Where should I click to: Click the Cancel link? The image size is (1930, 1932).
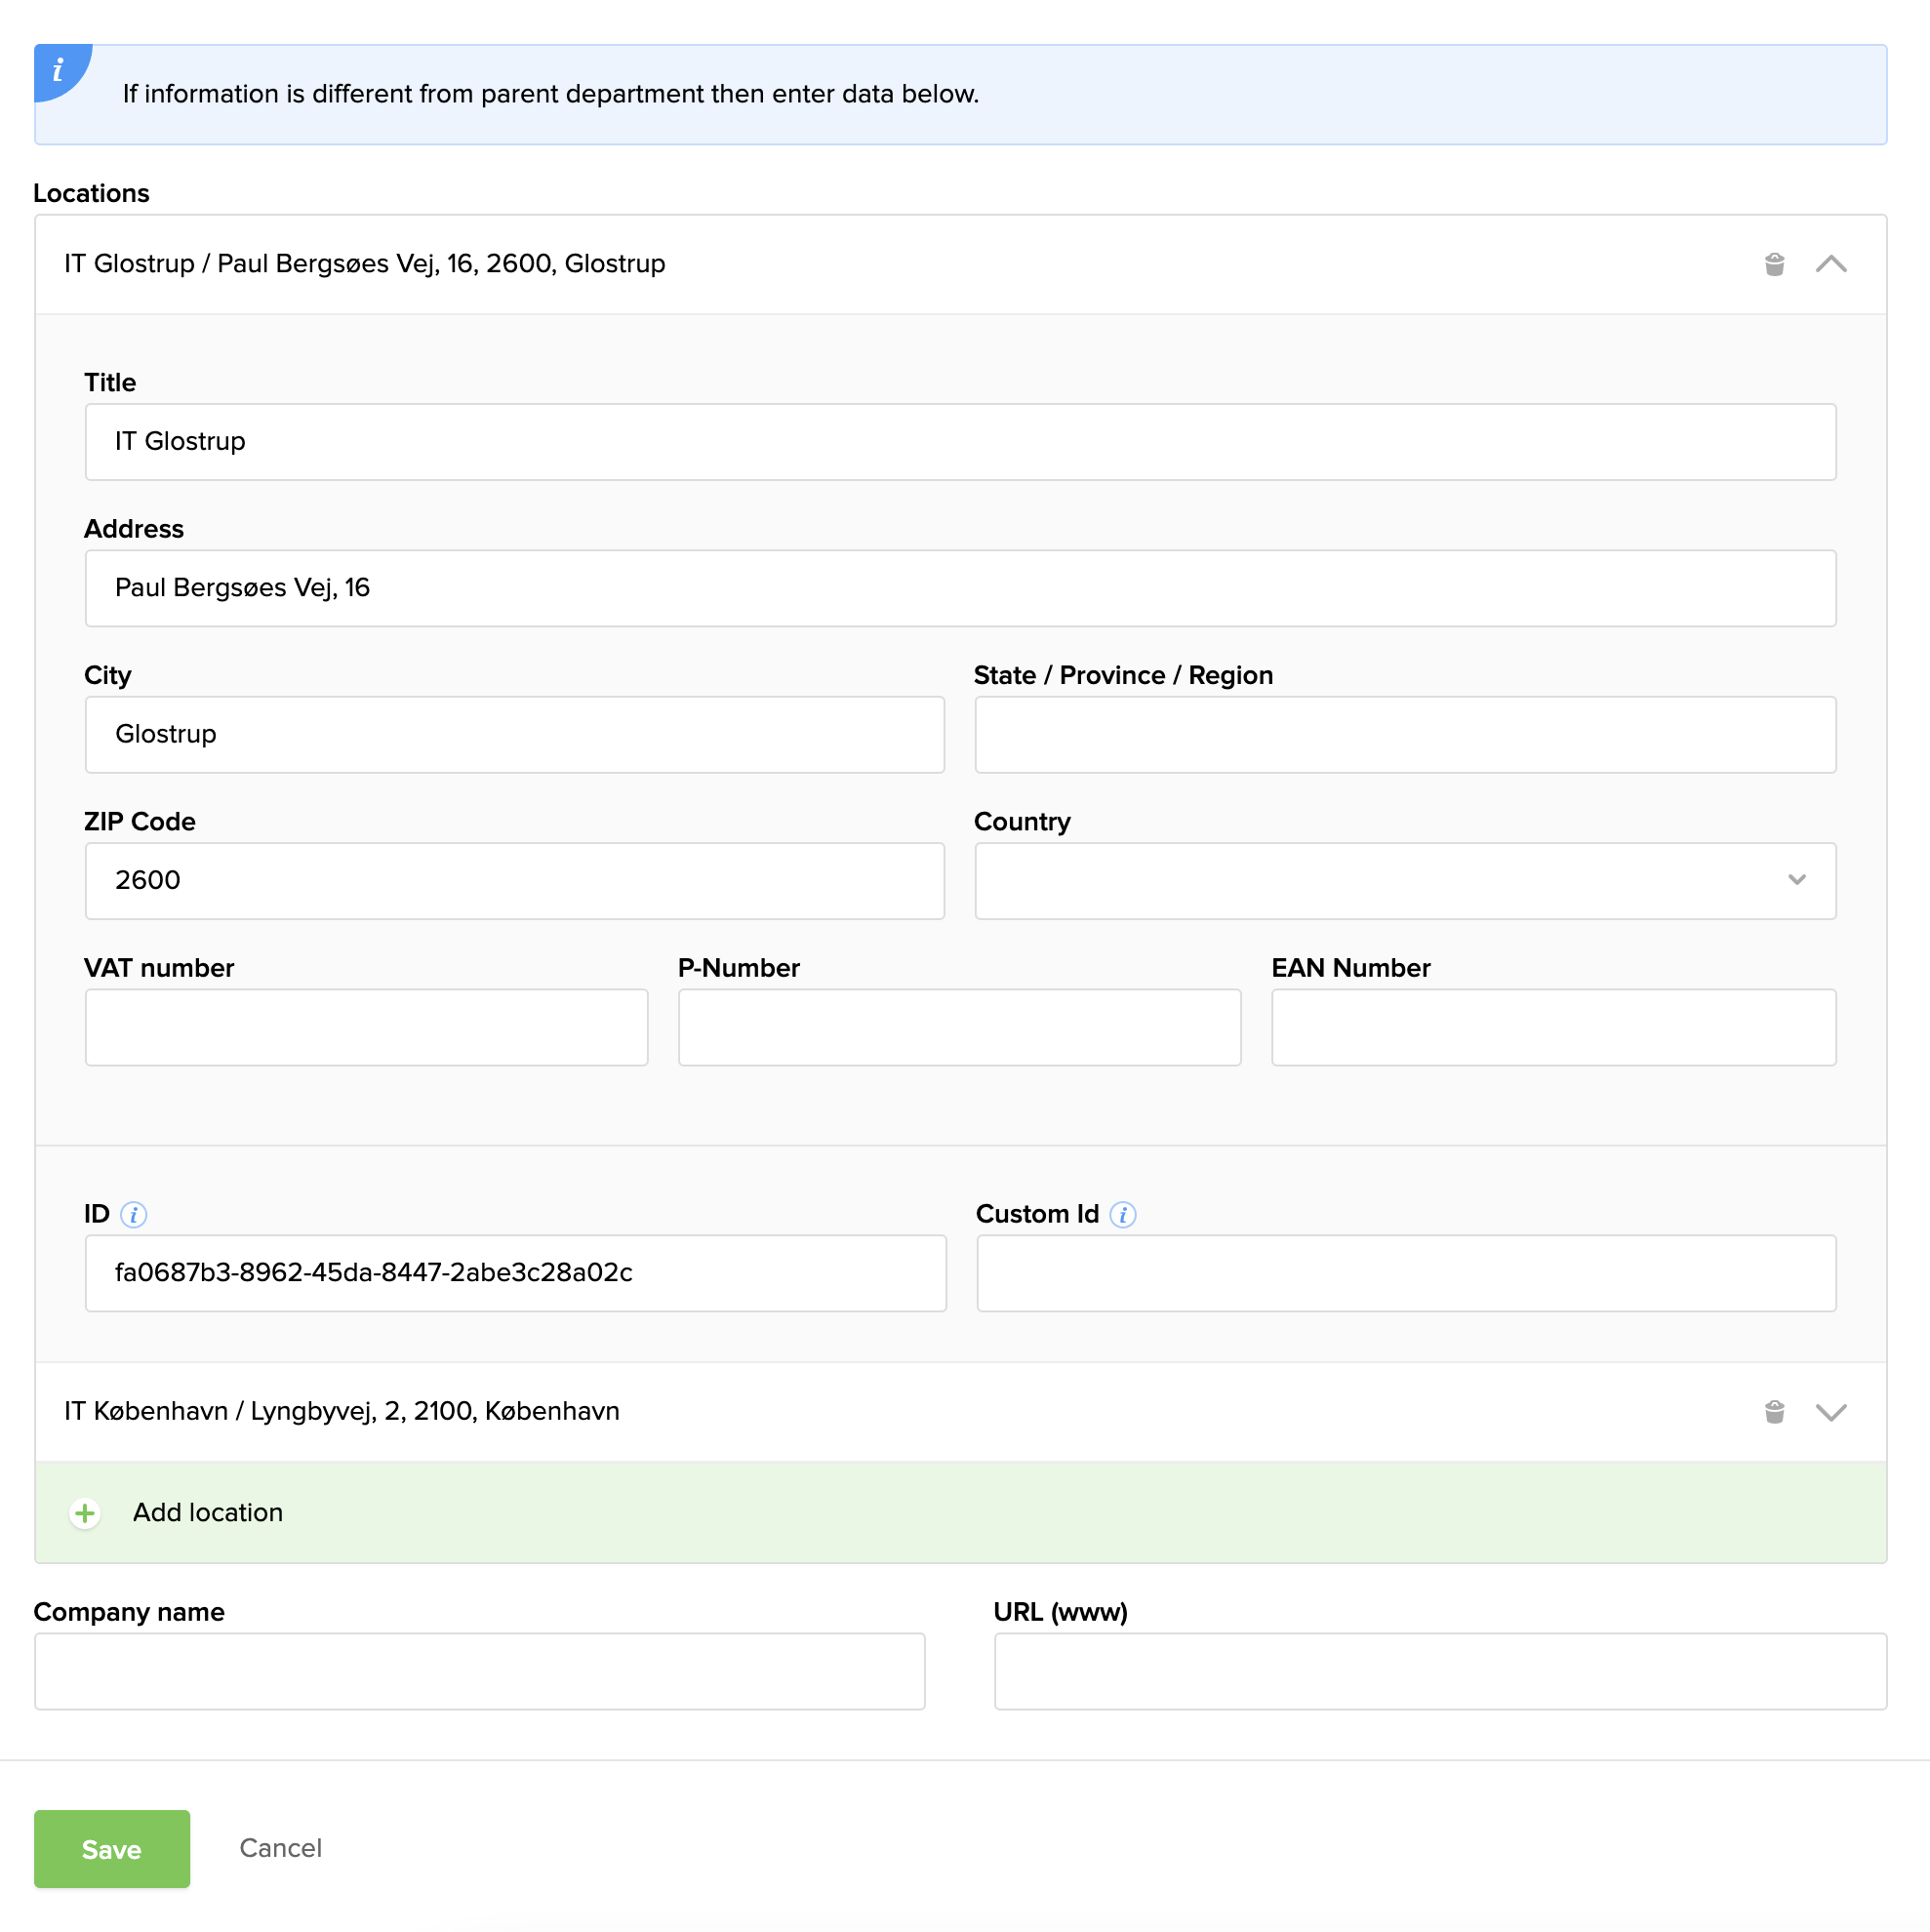pos(280,1847)
